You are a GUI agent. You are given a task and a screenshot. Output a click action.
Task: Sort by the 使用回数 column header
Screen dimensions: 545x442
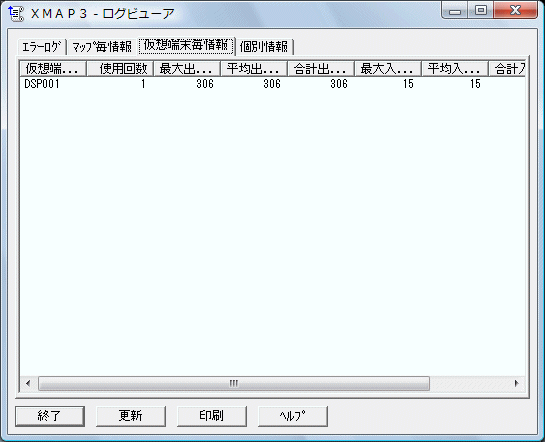tap(120, 69)
